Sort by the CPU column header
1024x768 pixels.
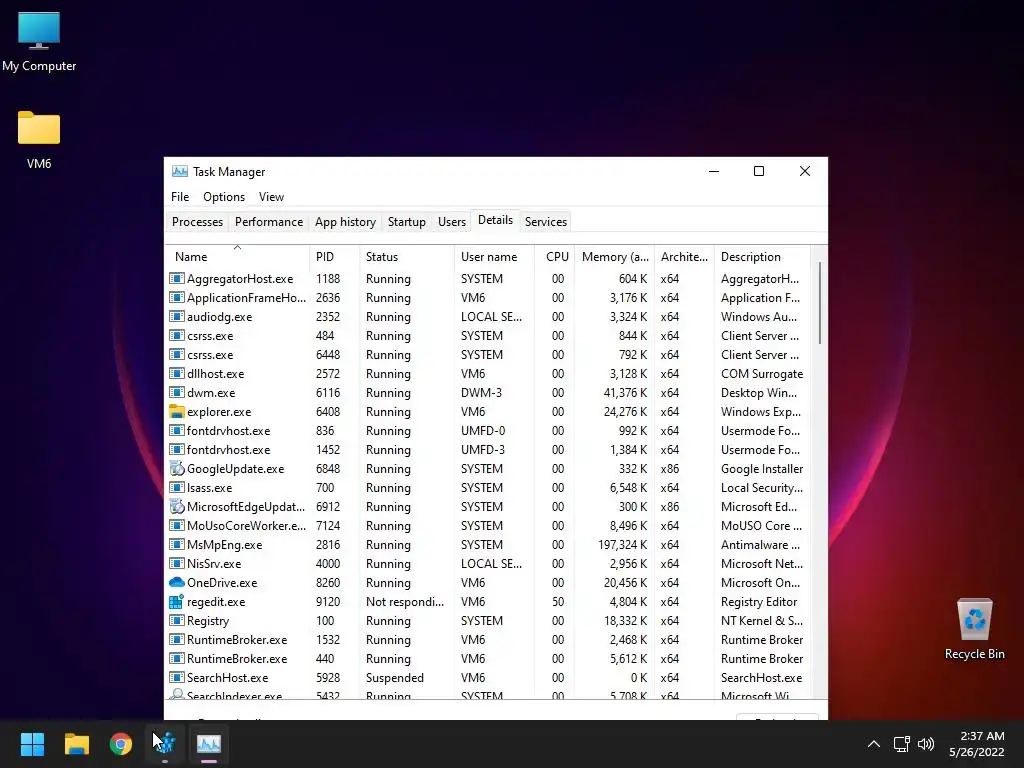pyautogui.click(x=554, y=257)
